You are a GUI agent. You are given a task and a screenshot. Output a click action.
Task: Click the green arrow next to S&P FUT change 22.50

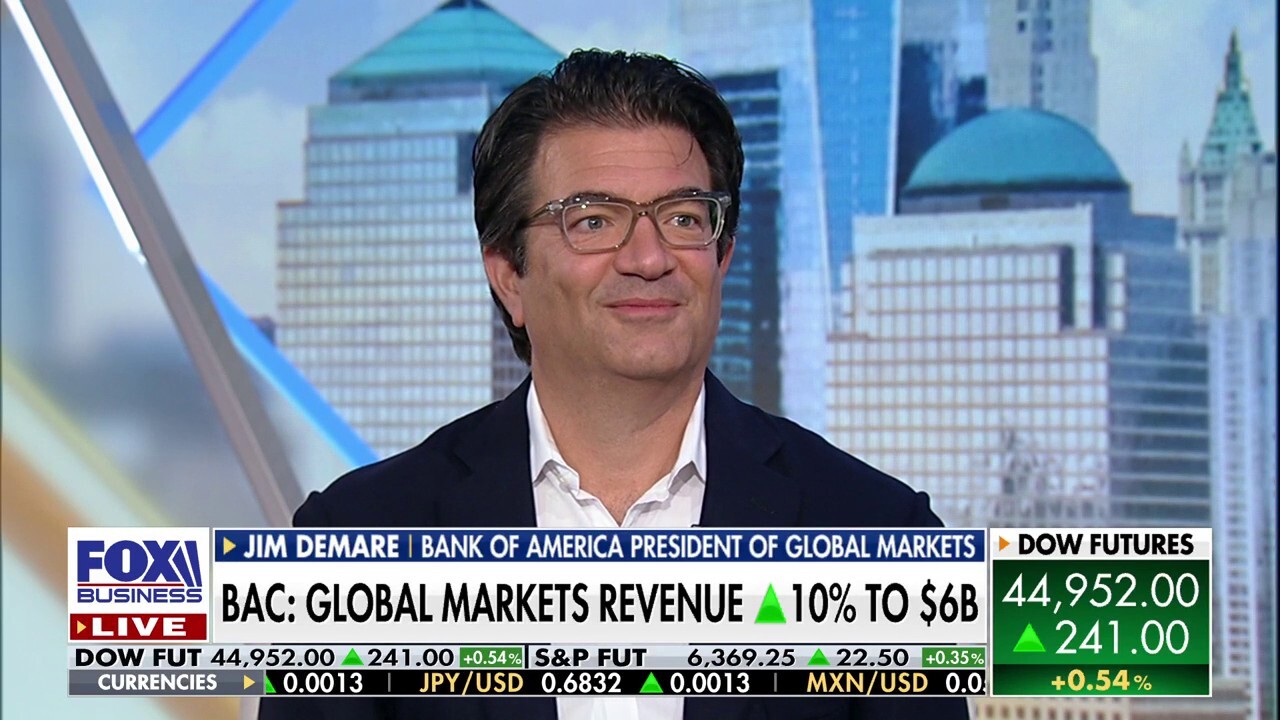(819, 657)
